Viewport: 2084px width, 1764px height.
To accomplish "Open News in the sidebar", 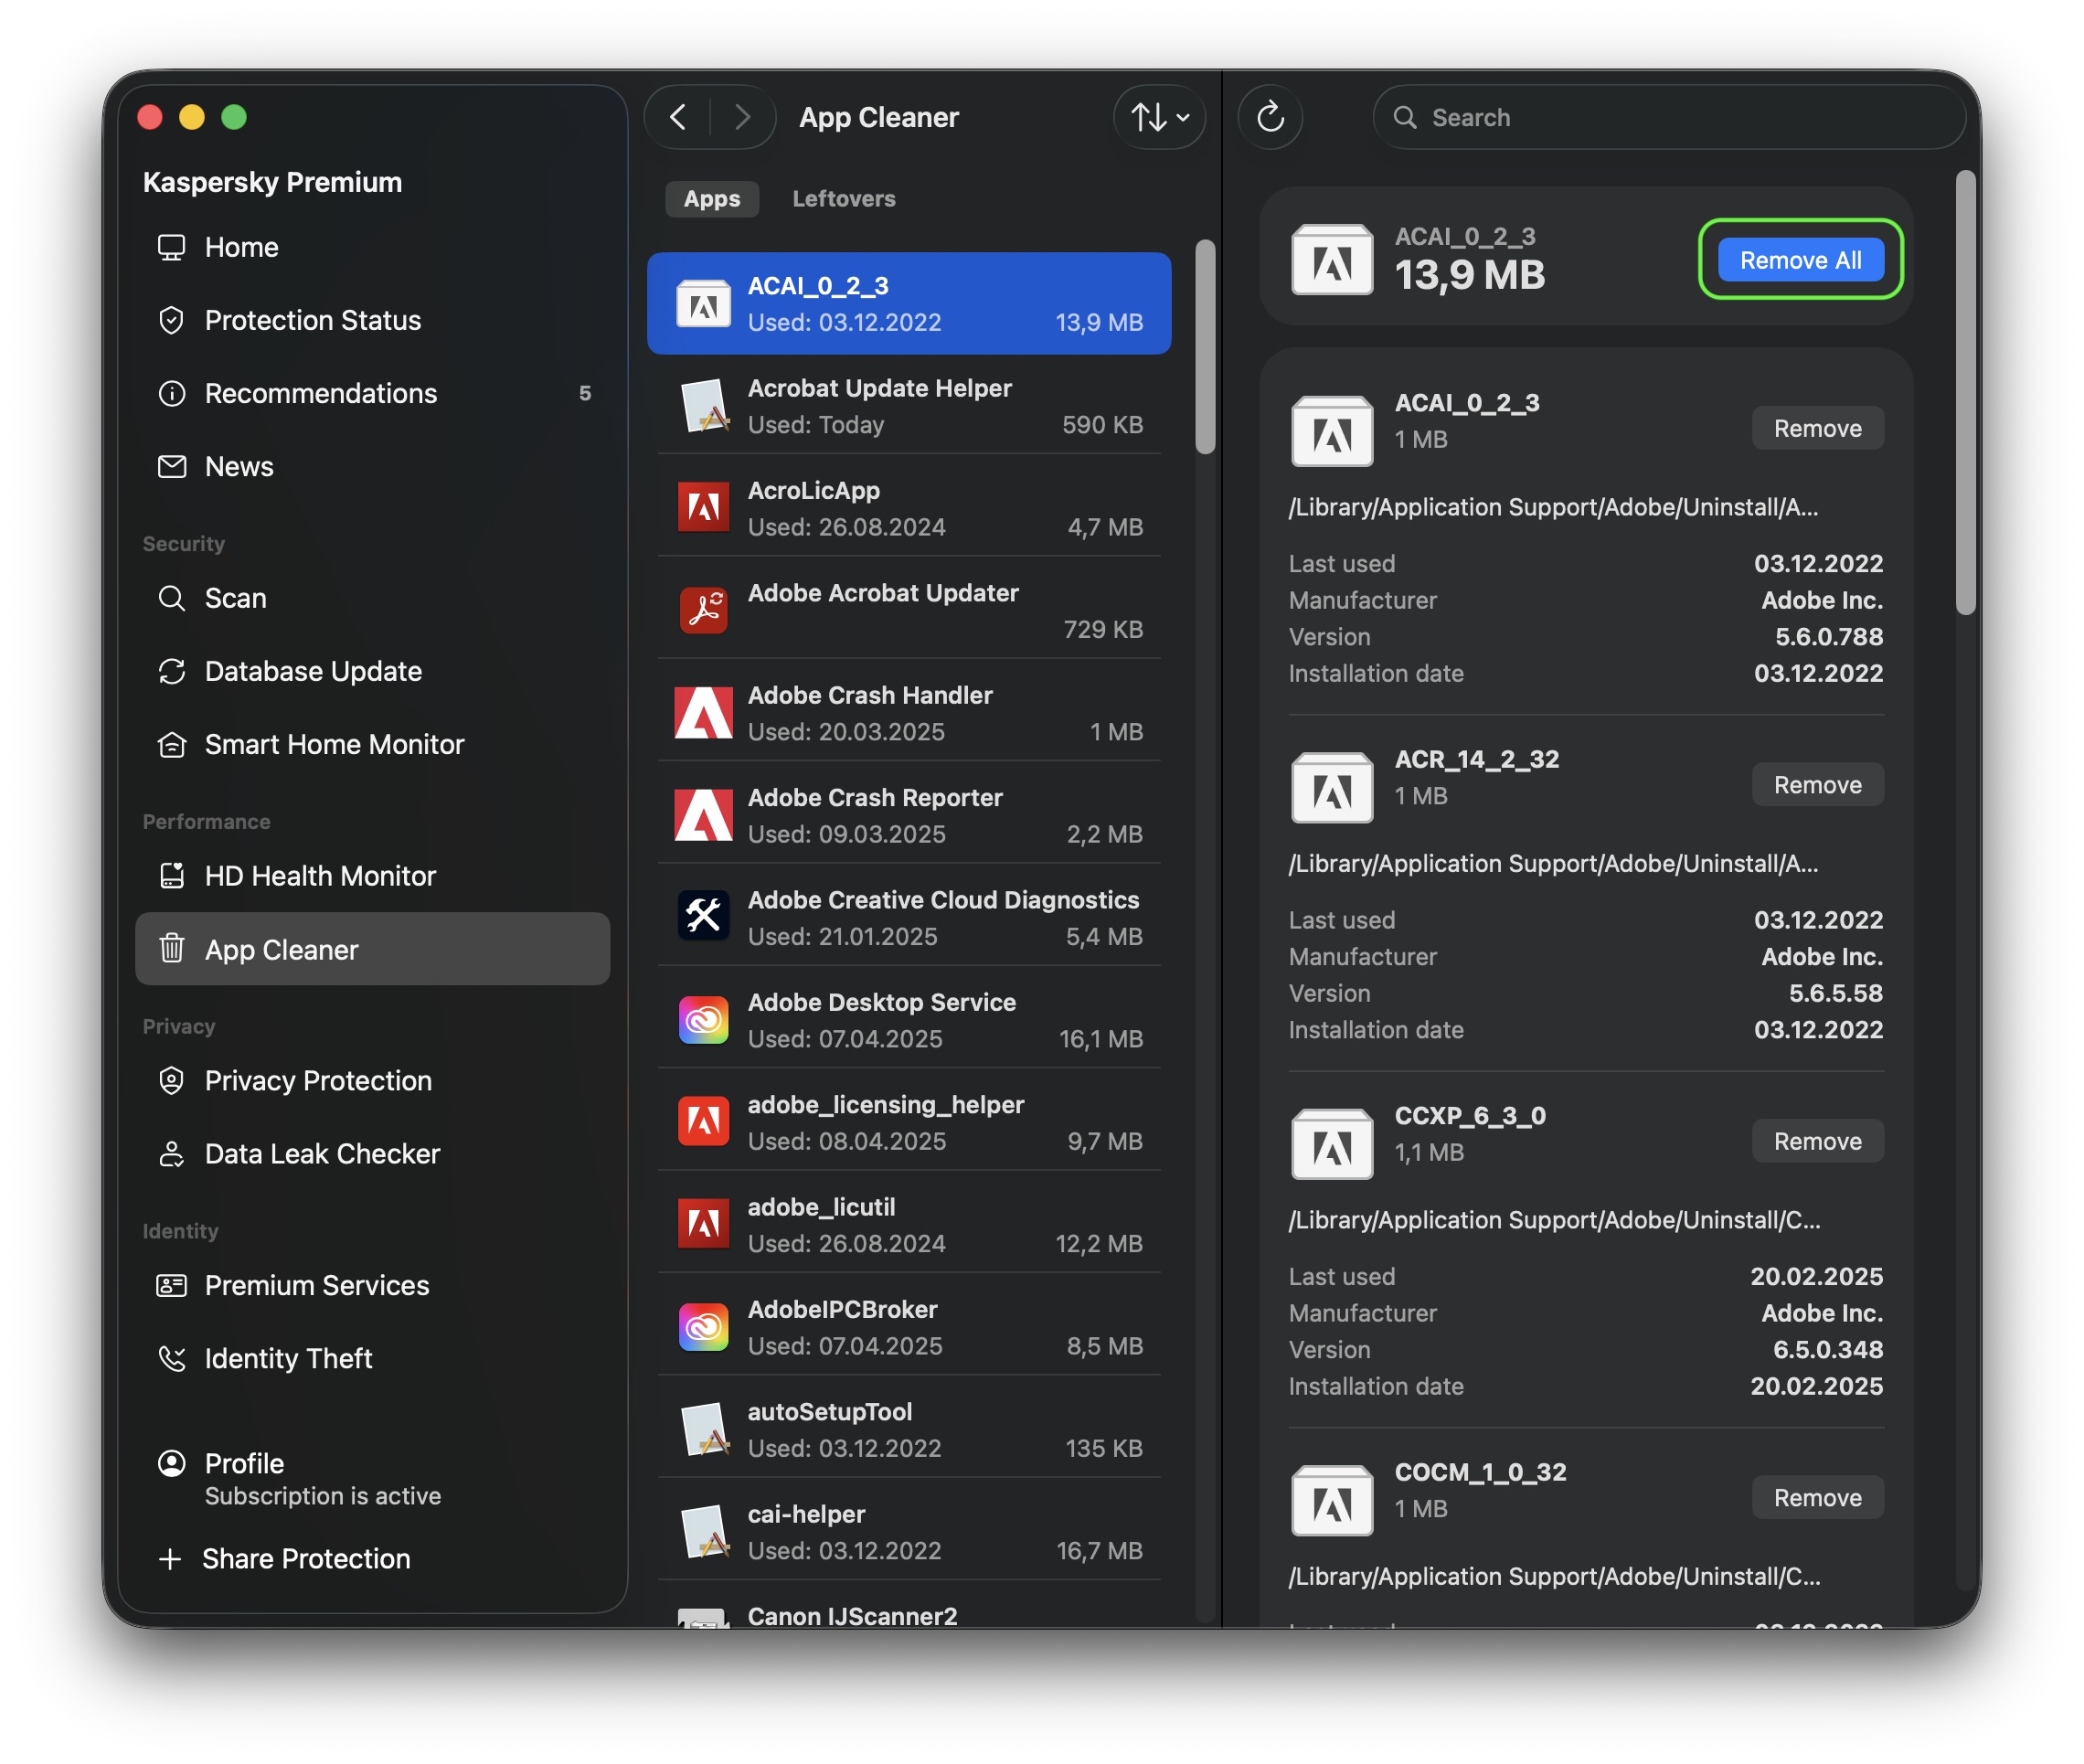I will (x=372, y=466).
